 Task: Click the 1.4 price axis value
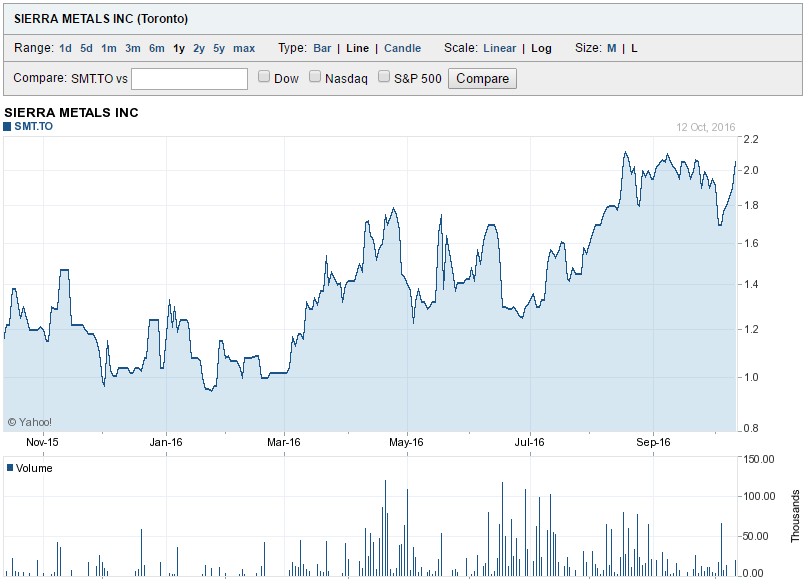(x=751, y=284)
